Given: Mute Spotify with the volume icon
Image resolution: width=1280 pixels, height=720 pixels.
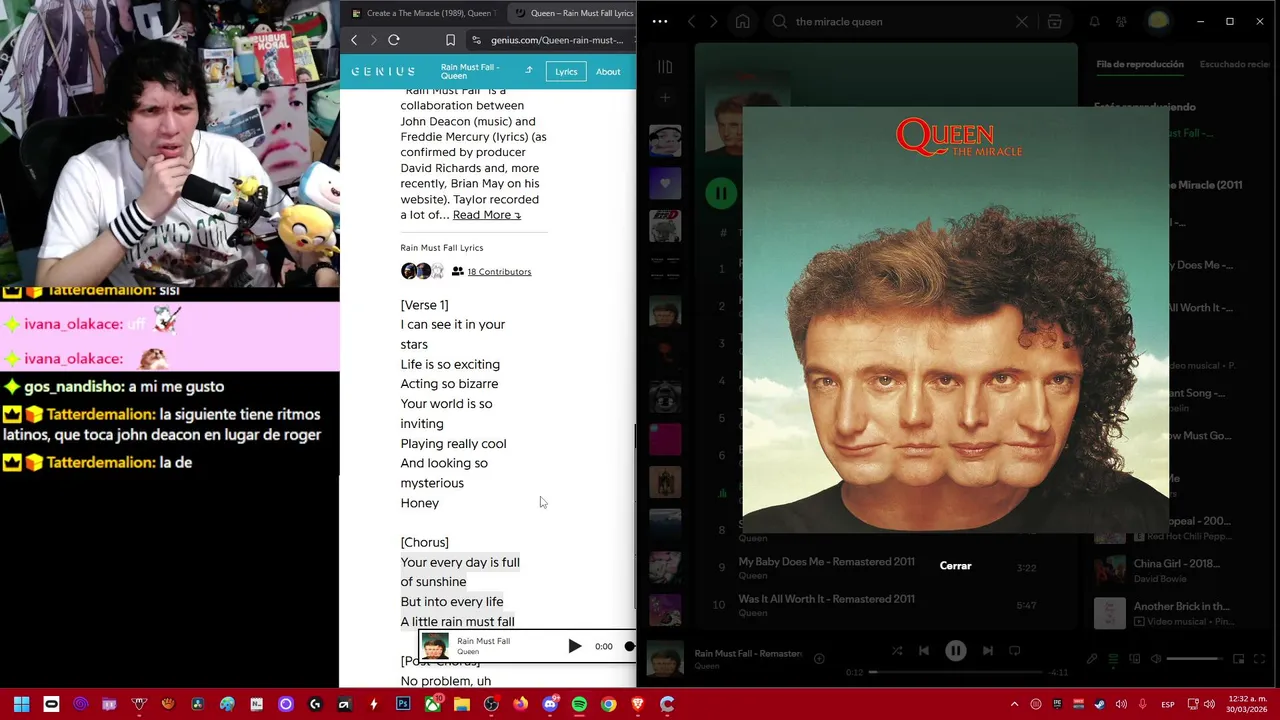Looking at the screenshot, I should [x=1156, y=659].
